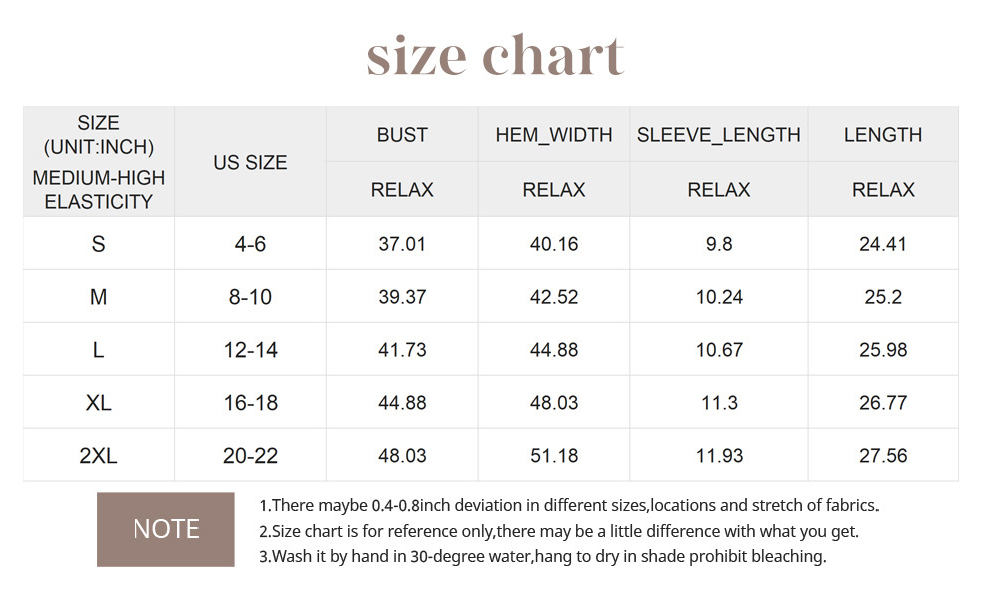
Task: Click the SLEEVE_LENGTH column header
Action: click(719, 135)
